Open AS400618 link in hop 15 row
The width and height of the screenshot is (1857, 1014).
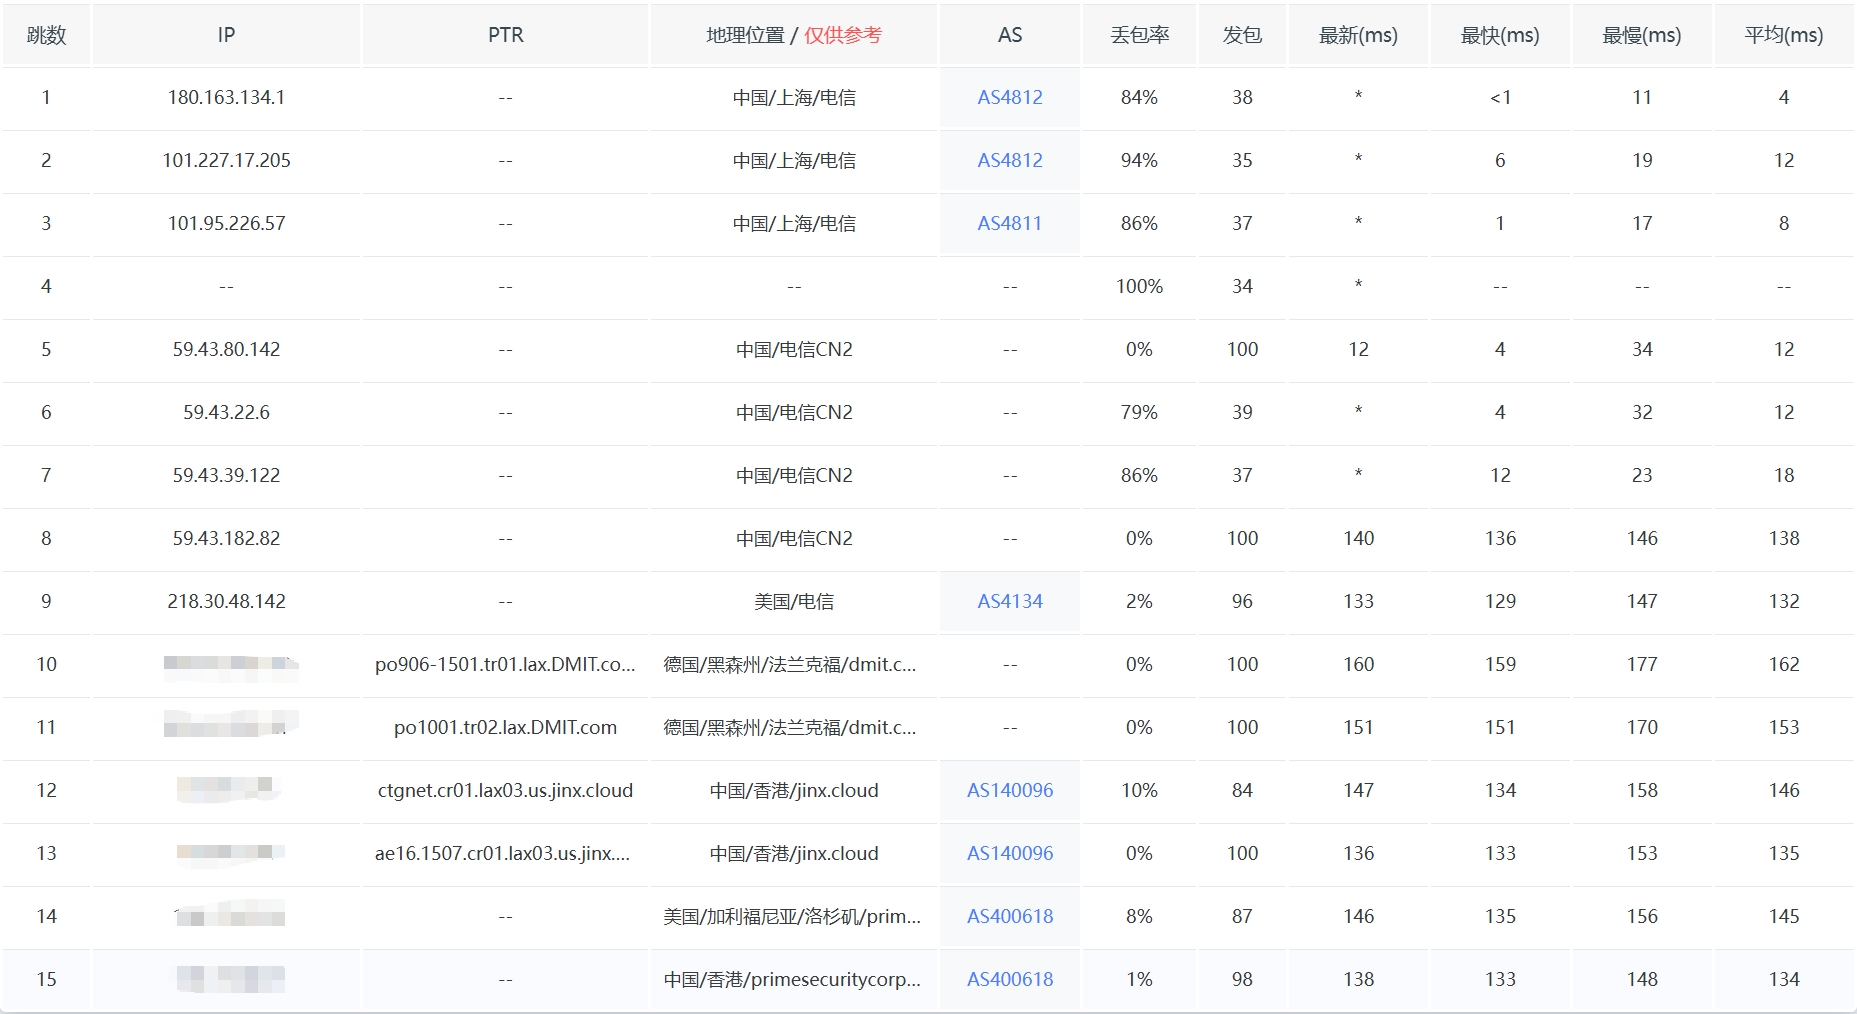pos(1010,979)
